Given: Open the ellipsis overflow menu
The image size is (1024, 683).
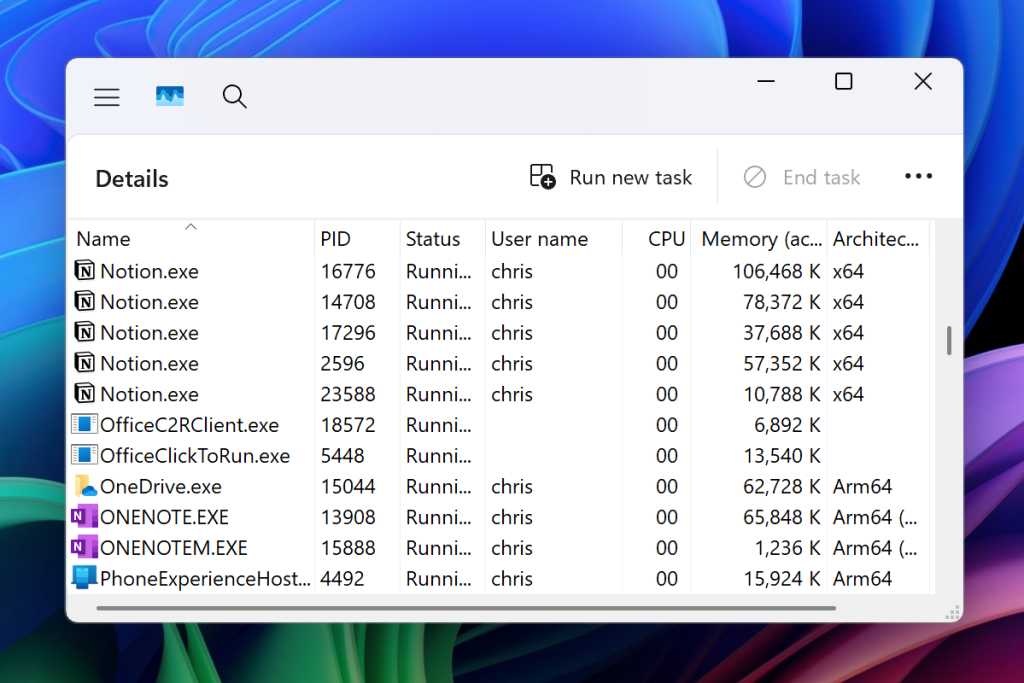Looking at the screenshot, I should (x=918, y=176).
